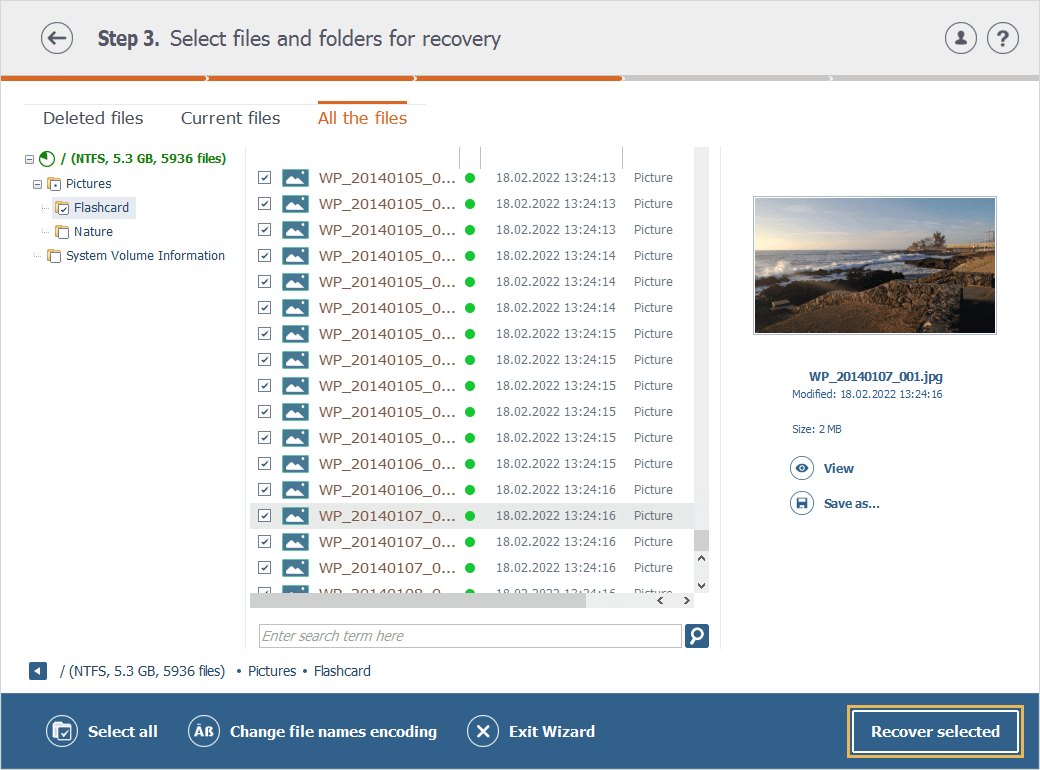Click the Nature folder icon
This screenshot has height=770, width=1040.
(62, 232)
